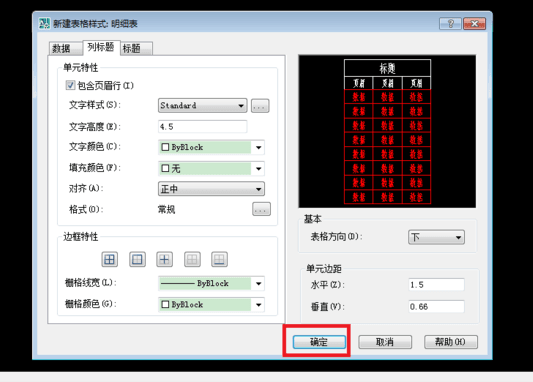Click the 取消 button

[385, 342]
